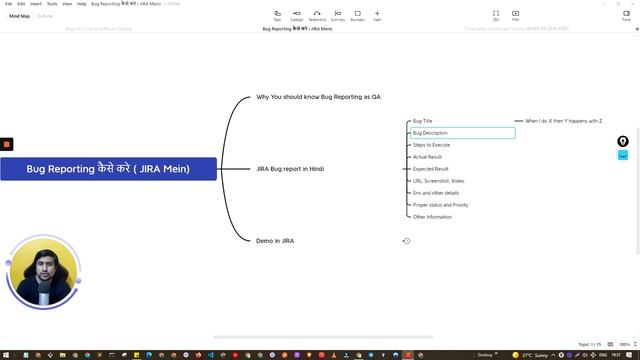The image size is (640, 360).
Task: Select the 'Bug Title' subtopic
Action: tap(422, 121)
